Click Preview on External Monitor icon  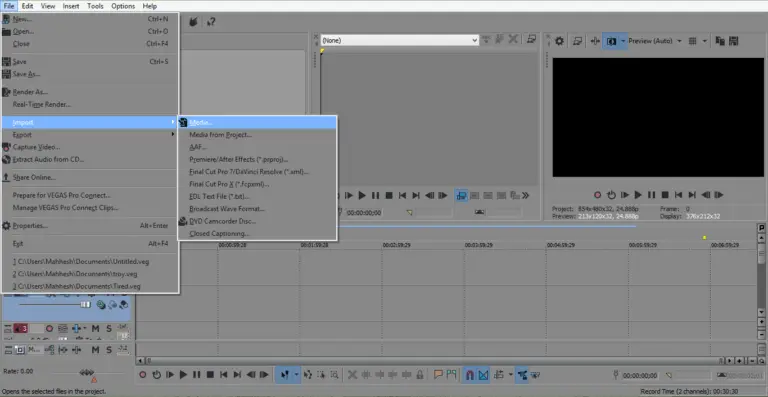pos(577,41)
